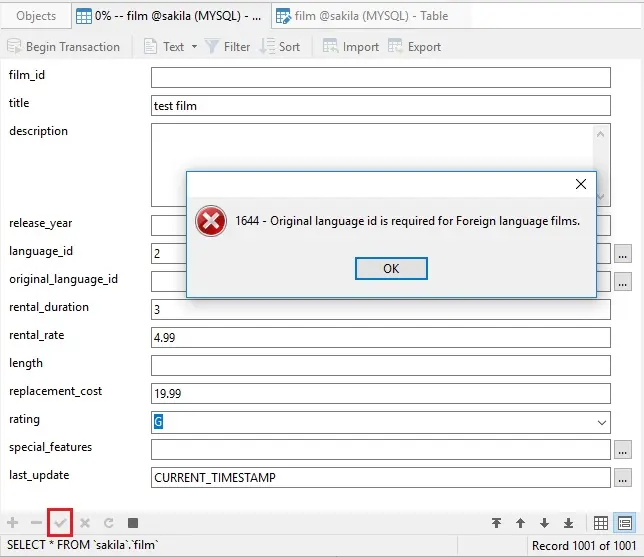
Task: Go to first record arrow icon
Action: [497, 523]
